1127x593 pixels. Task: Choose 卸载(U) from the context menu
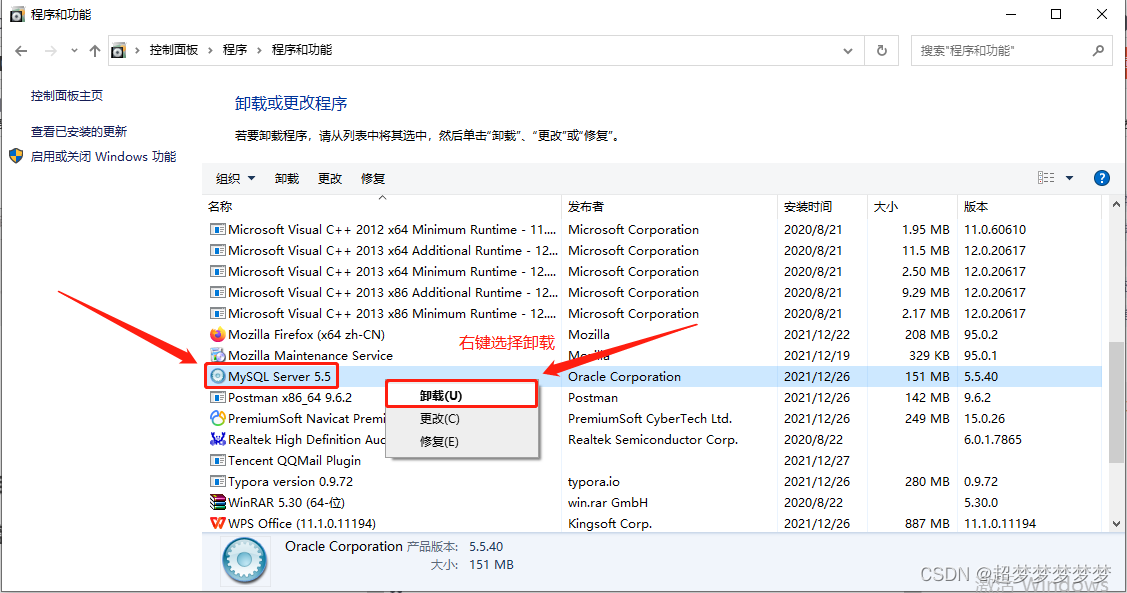point(461,395)
